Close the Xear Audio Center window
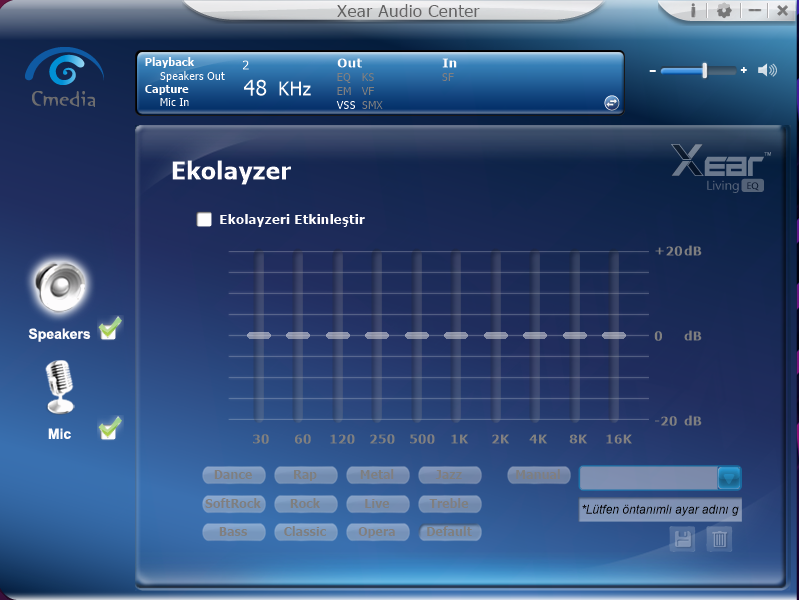The width and height of the screenshot is (799, 600). click(x=783, y=10)
